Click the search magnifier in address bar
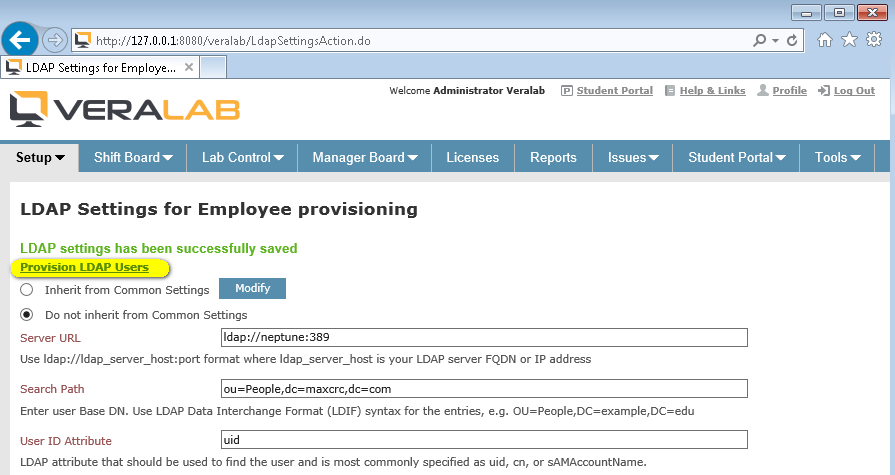The width and height of the screenshot is (895, 475). (x=759, y=41)
